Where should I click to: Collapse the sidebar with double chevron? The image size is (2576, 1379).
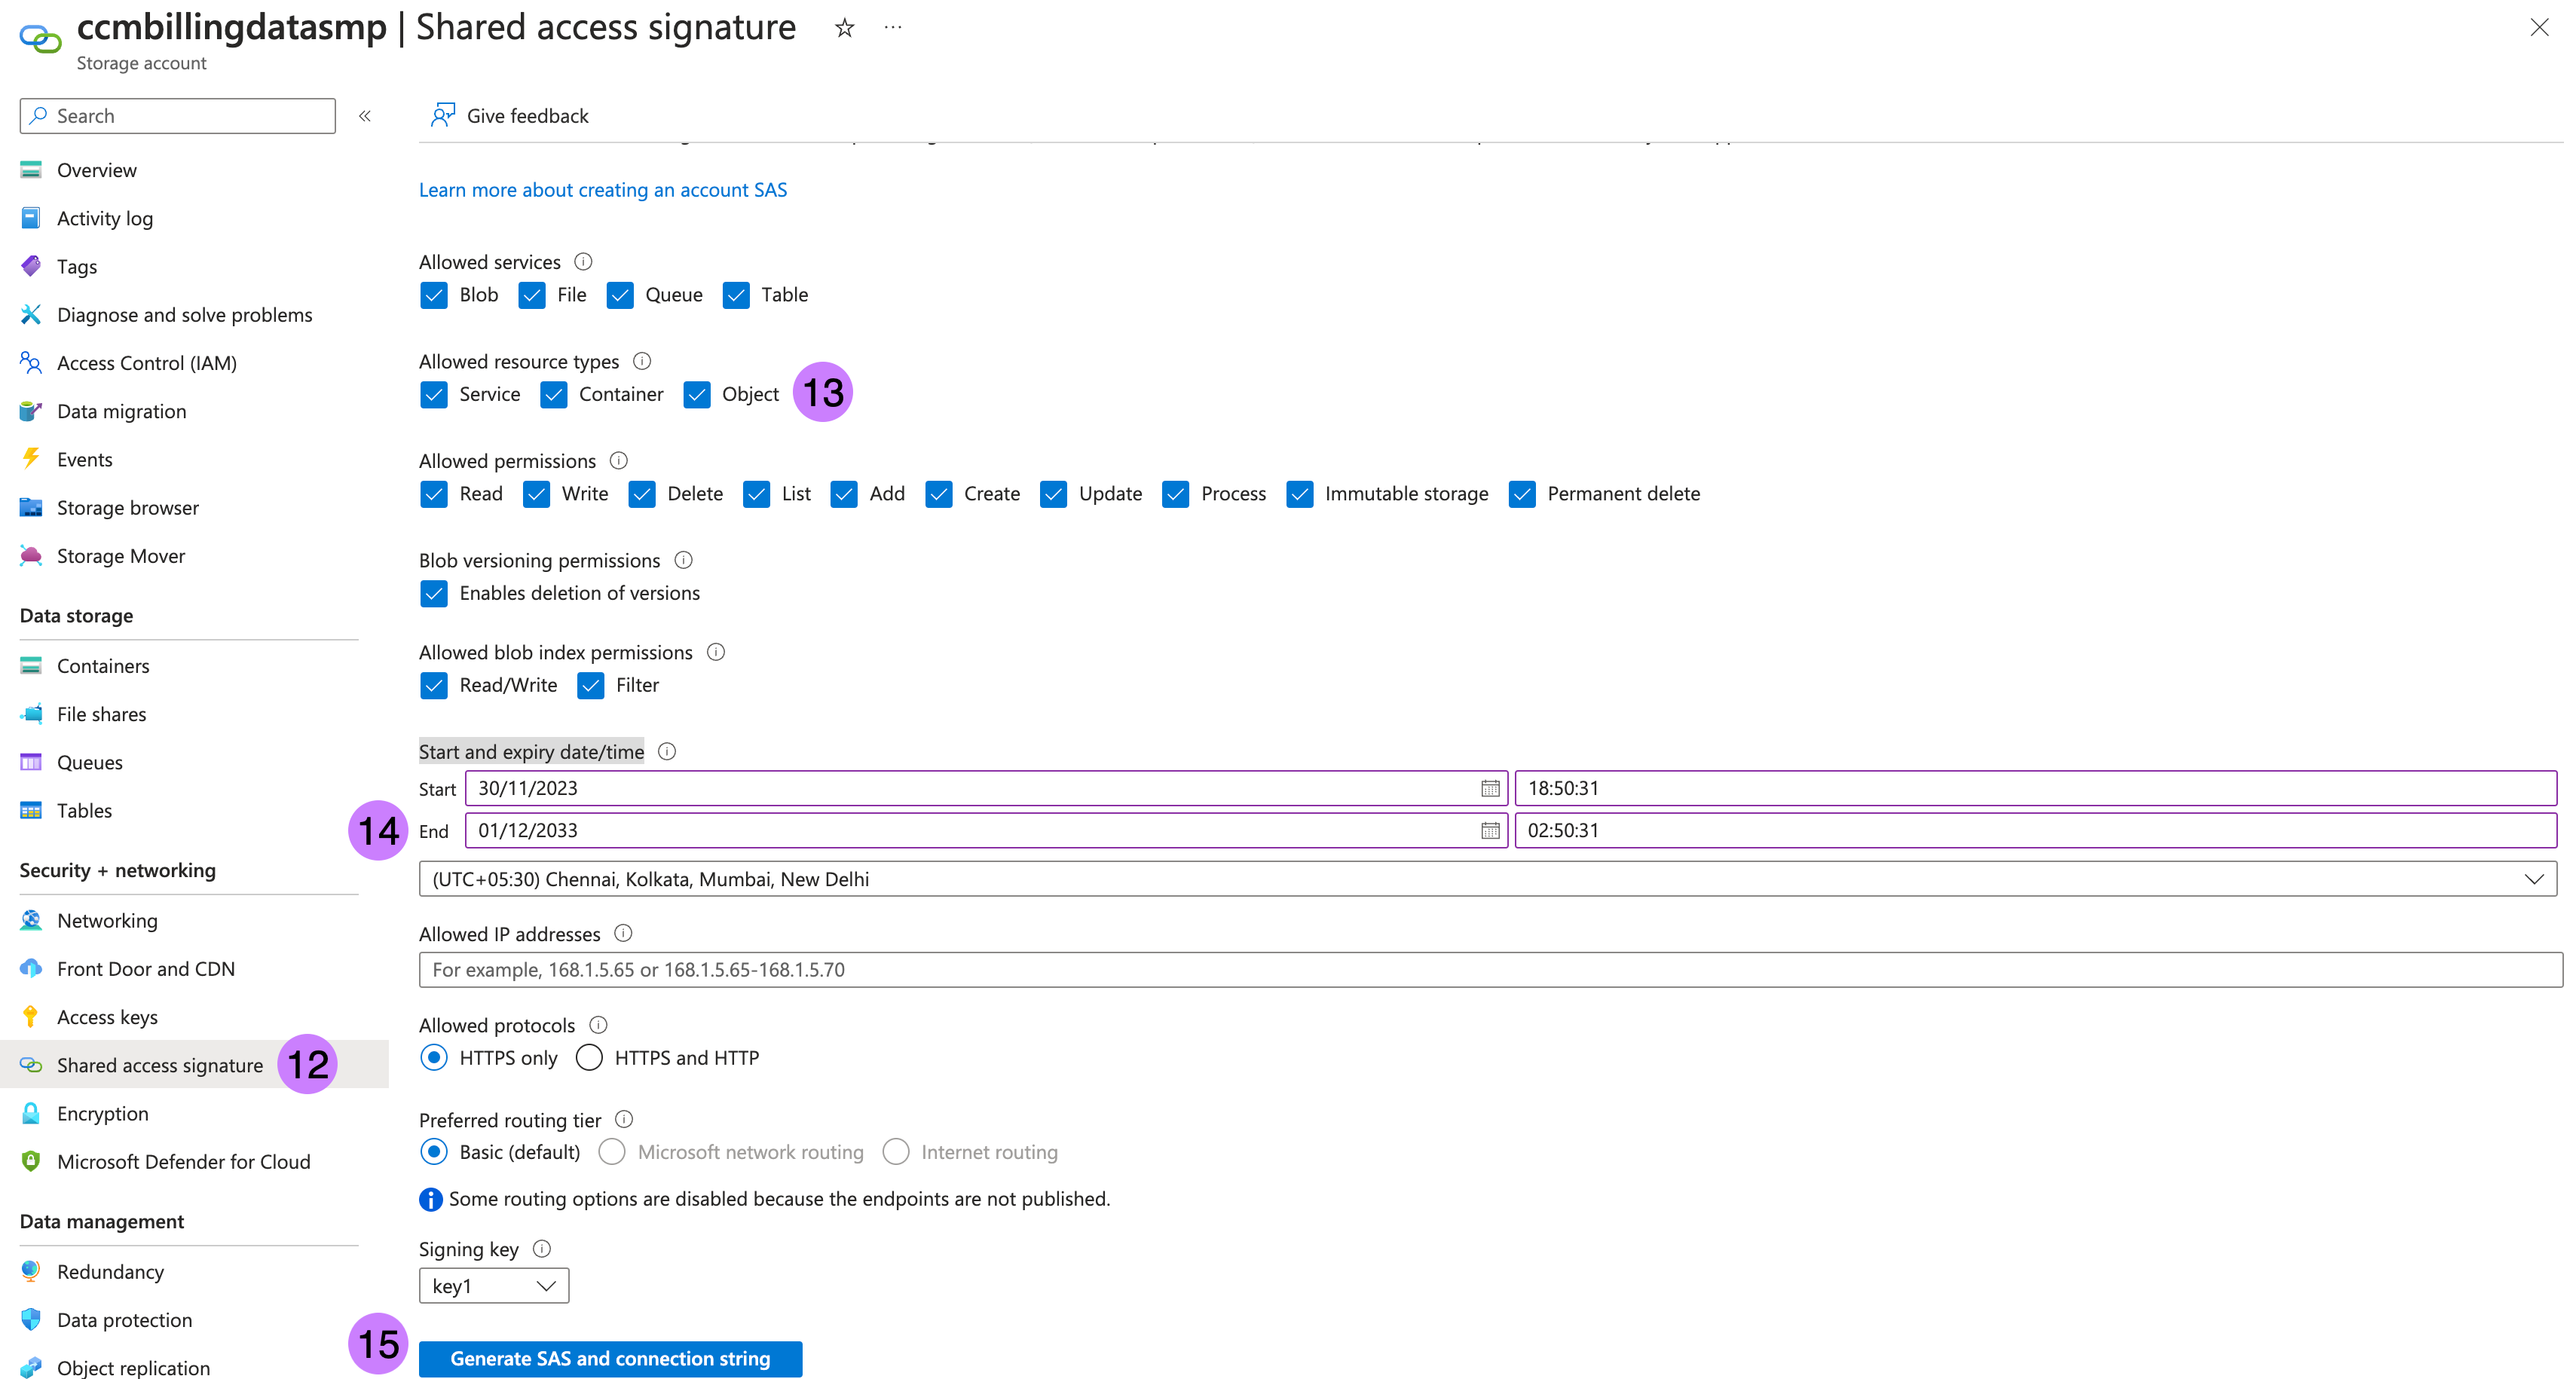click(x=365, y=116)
